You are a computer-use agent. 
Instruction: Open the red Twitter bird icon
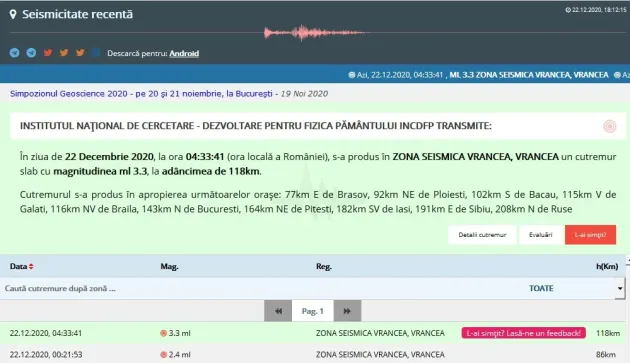point(48,53)
